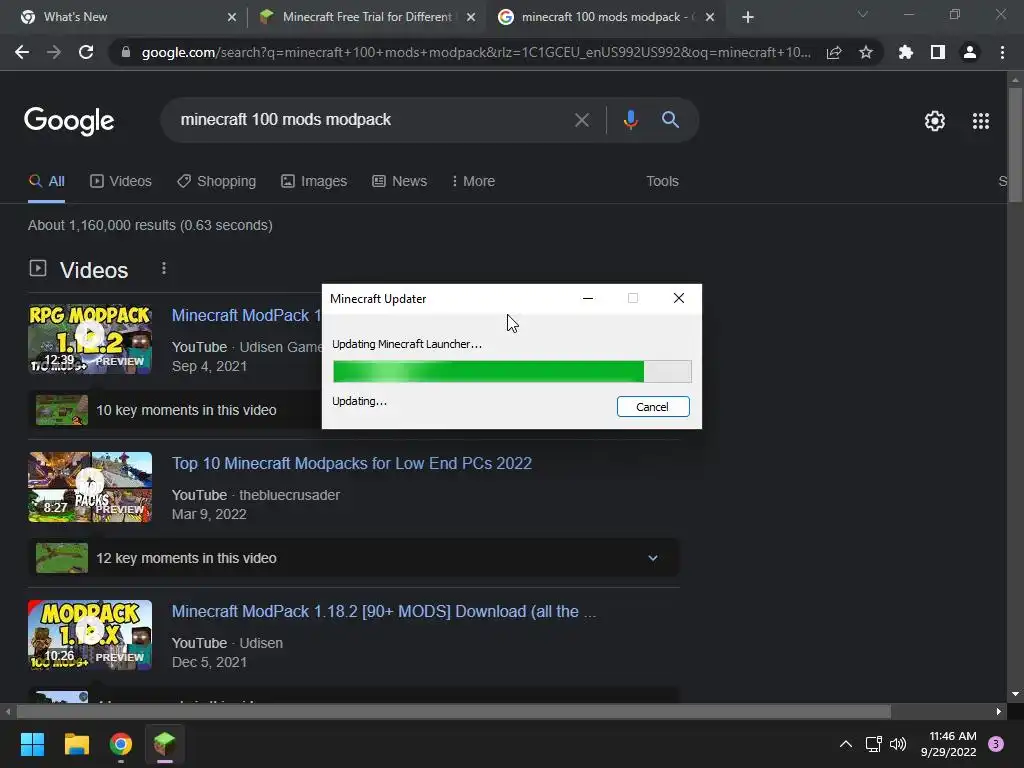Click the Chrome forward arrow
This screenshot has width=1024, height=768.
(54, 52)
